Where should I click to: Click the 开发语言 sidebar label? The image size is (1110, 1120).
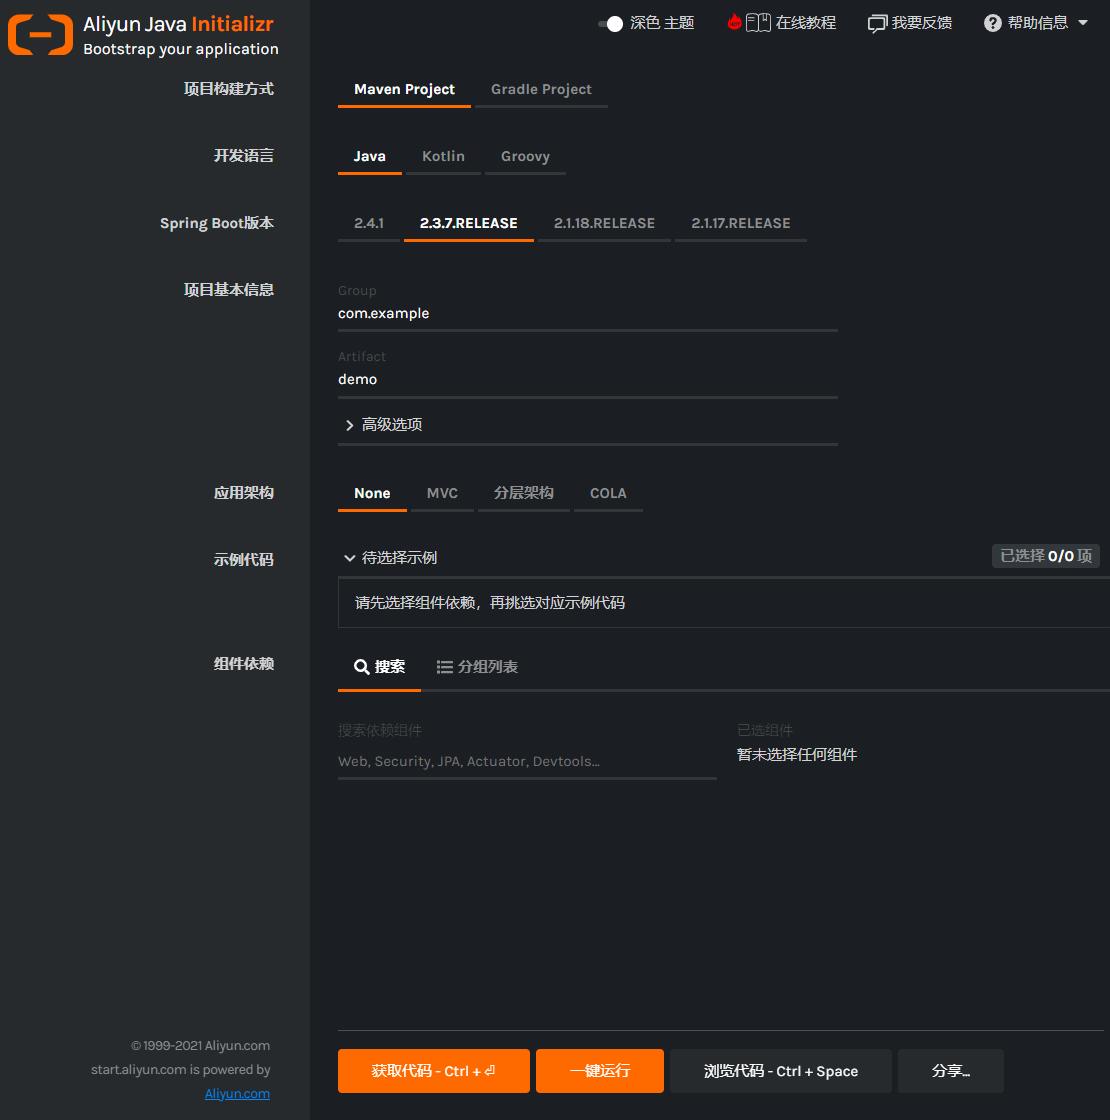[x=244, y=156]
